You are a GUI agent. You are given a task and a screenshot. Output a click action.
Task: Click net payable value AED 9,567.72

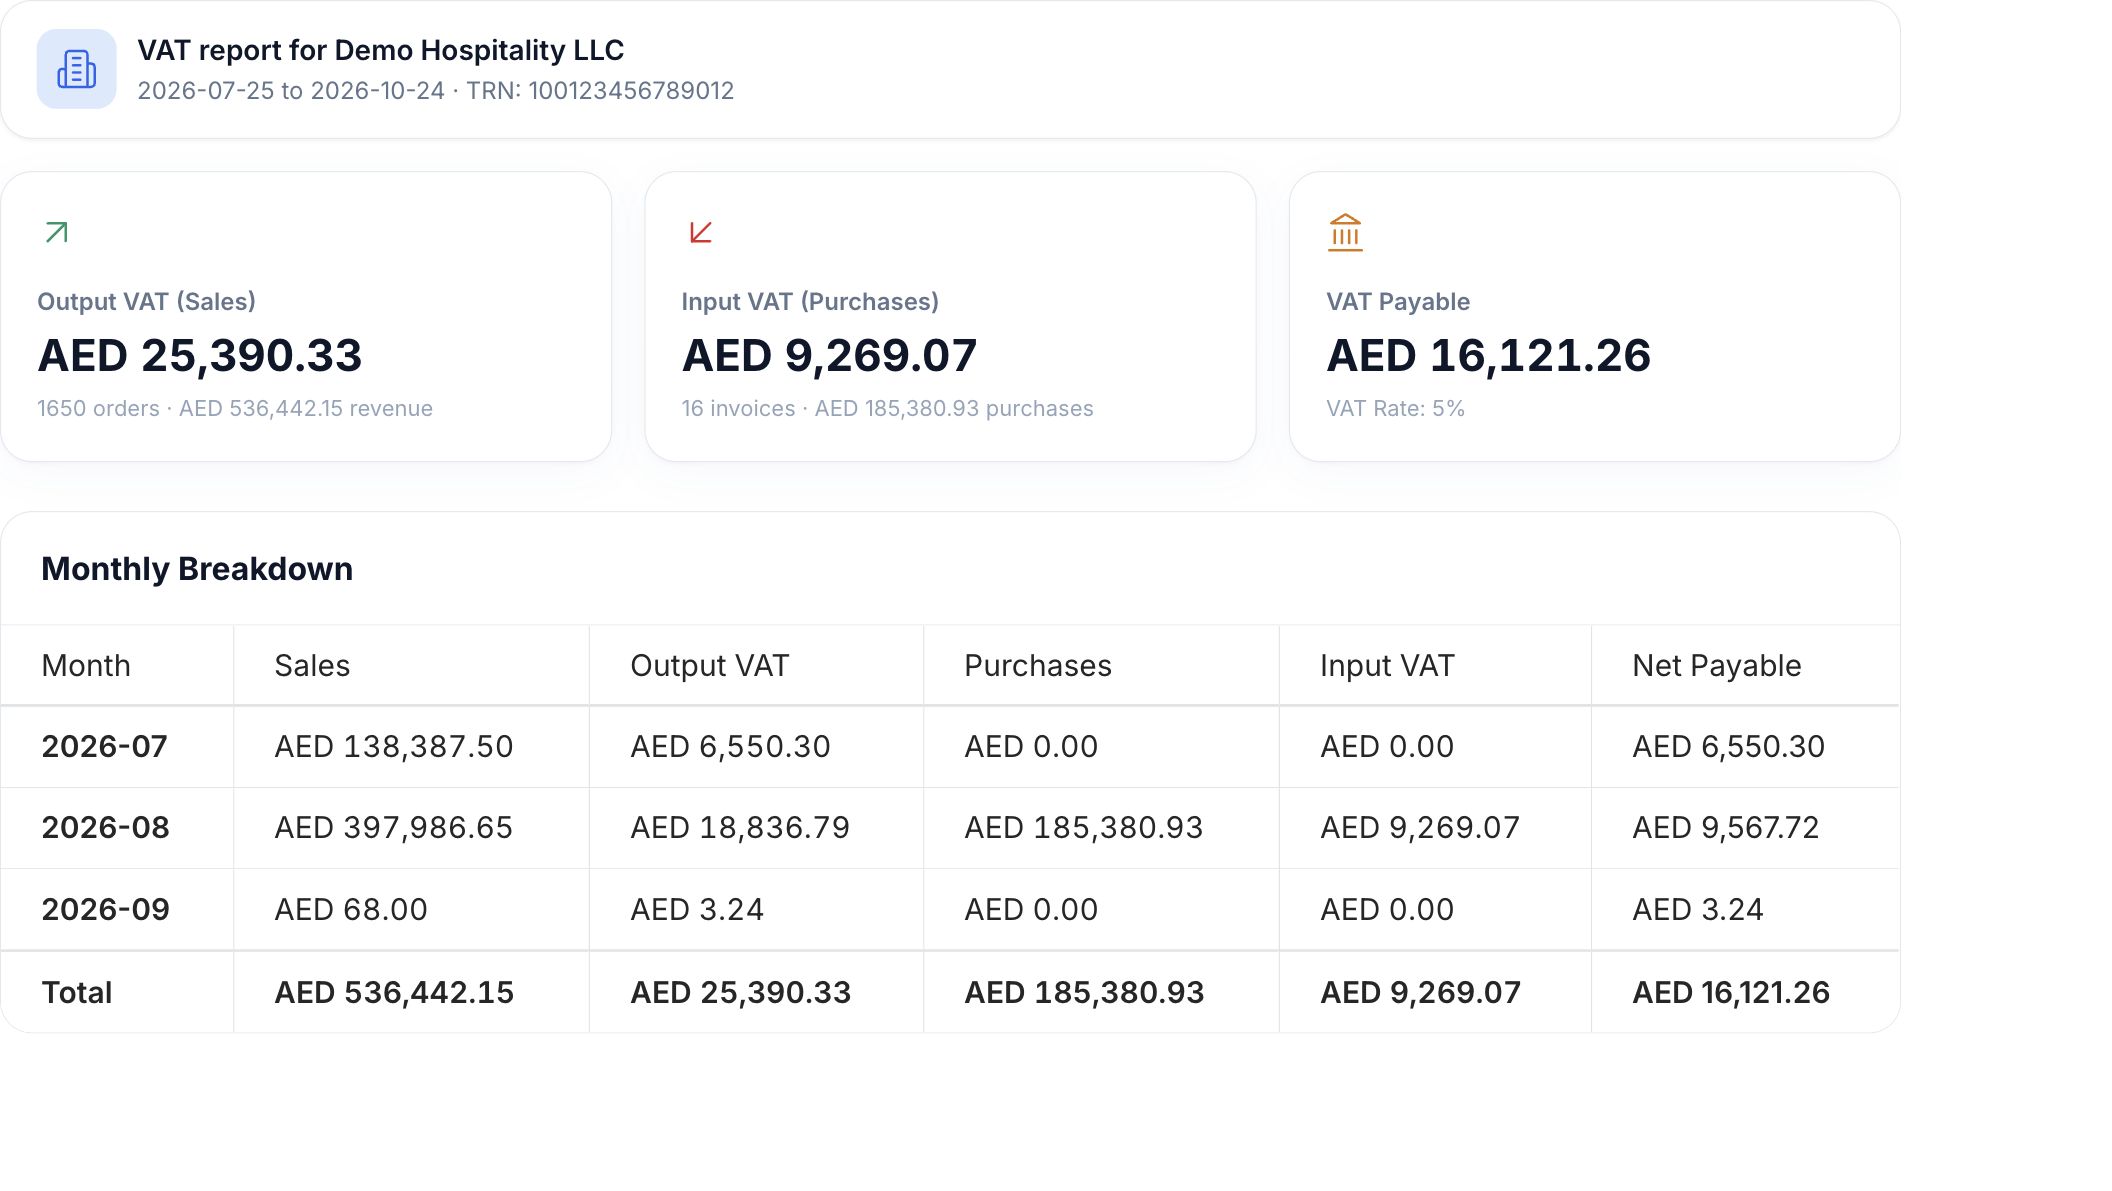(x=1726, y=828)
